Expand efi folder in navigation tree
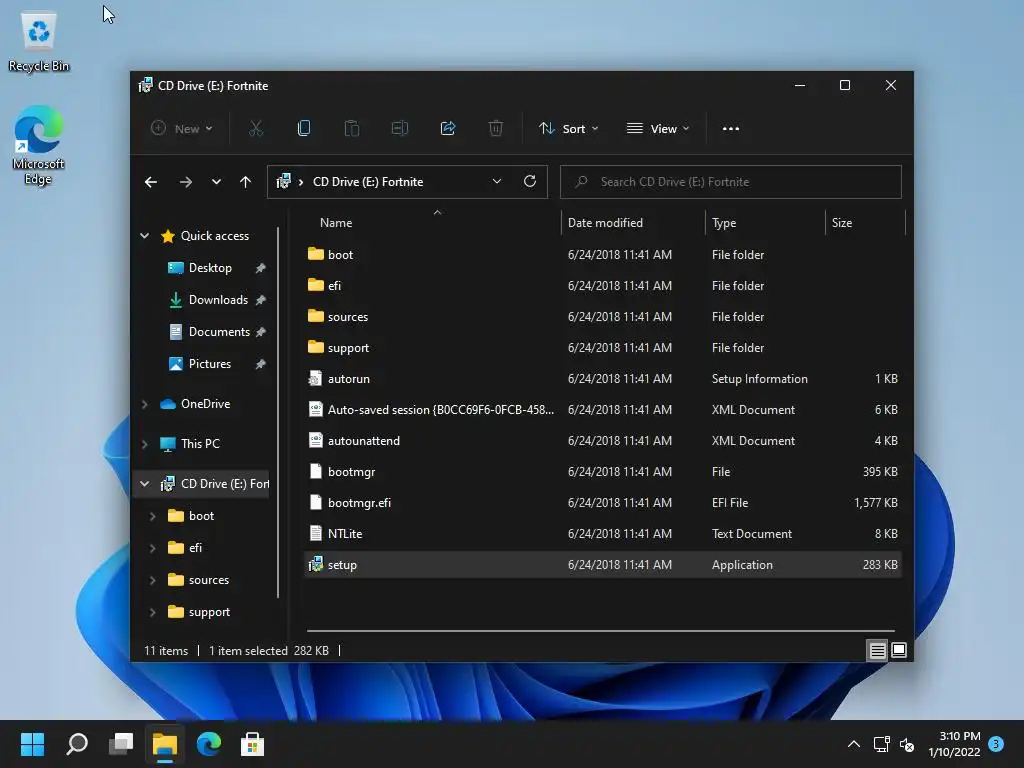 [x=152, y=548]
